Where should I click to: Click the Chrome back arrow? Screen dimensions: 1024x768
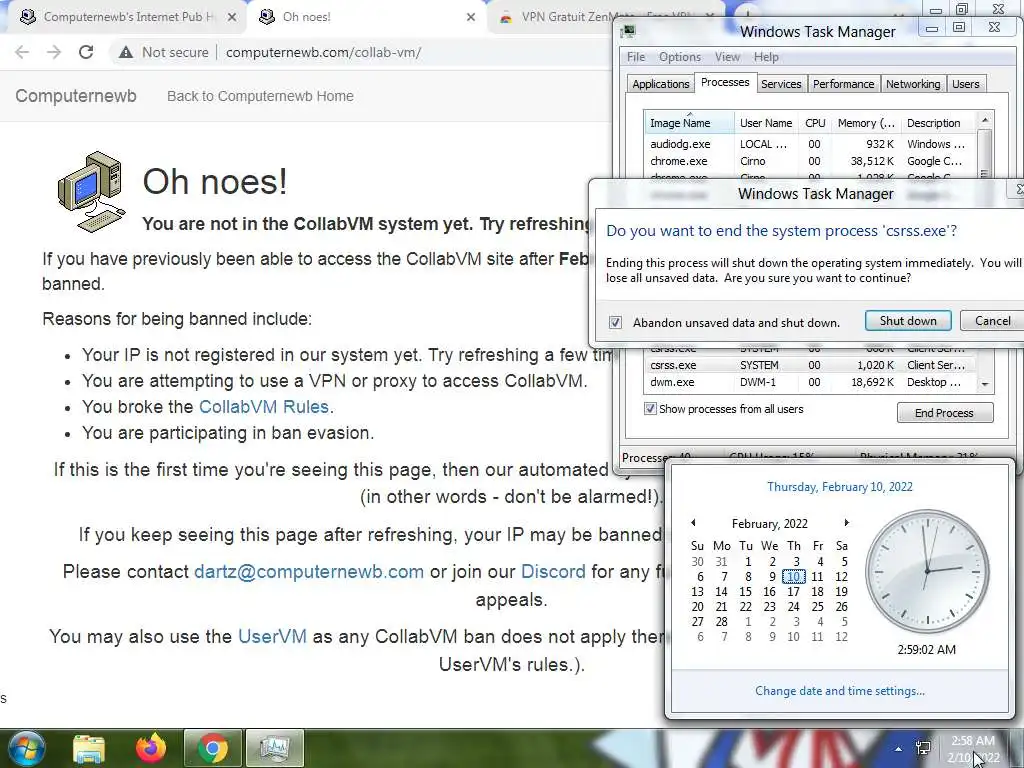[22, 52]
